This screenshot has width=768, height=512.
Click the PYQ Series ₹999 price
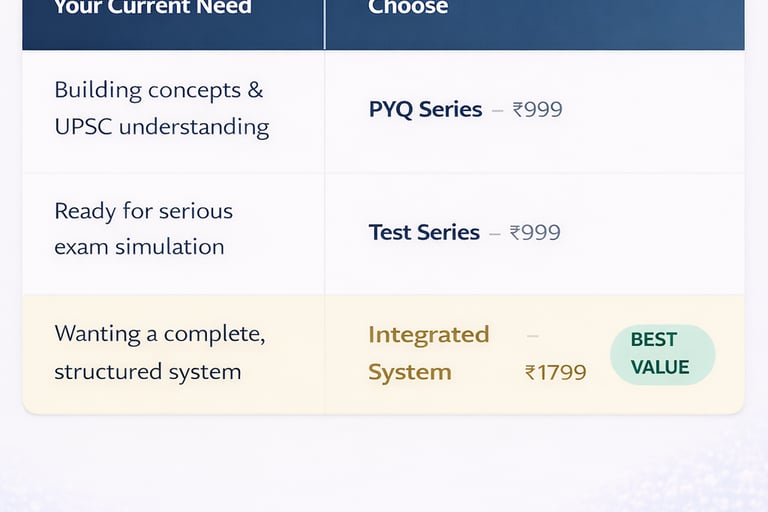click(x=538, y=110)
